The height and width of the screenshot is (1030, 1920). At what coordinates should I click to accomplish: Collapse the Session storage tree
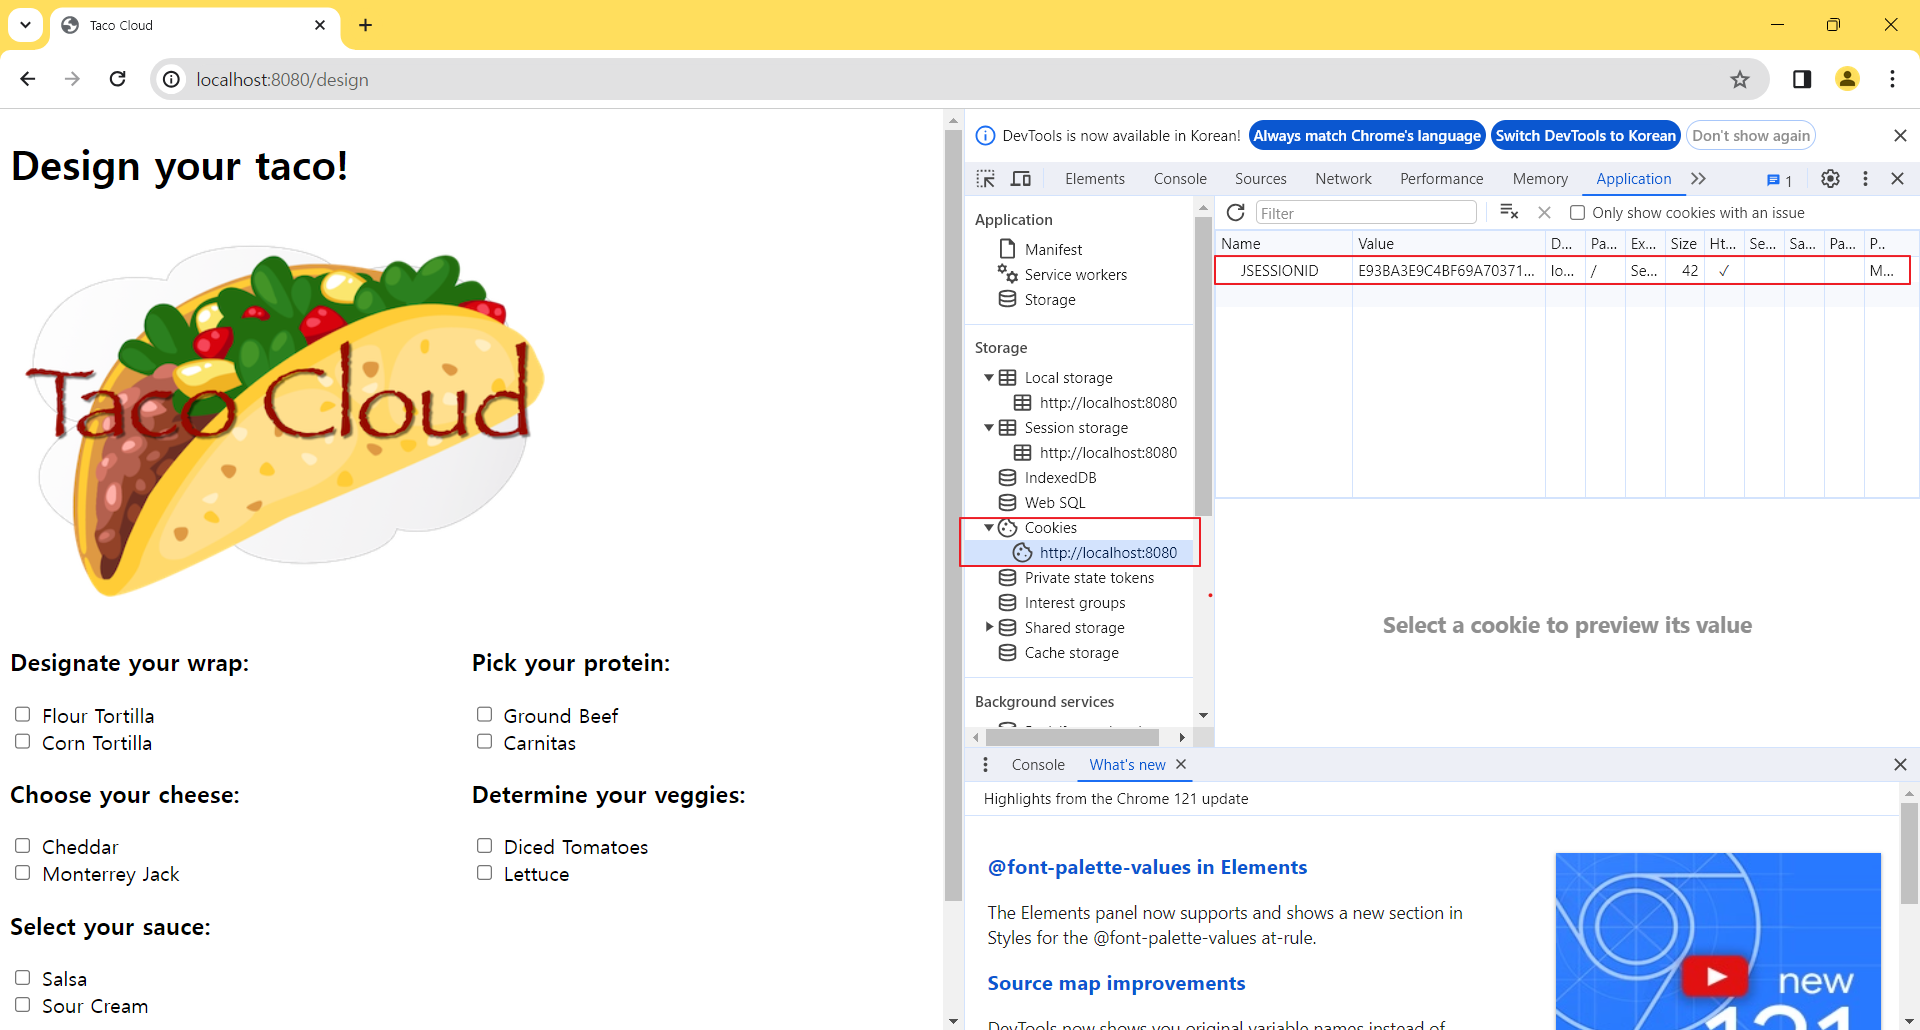[x=989, y=427]
